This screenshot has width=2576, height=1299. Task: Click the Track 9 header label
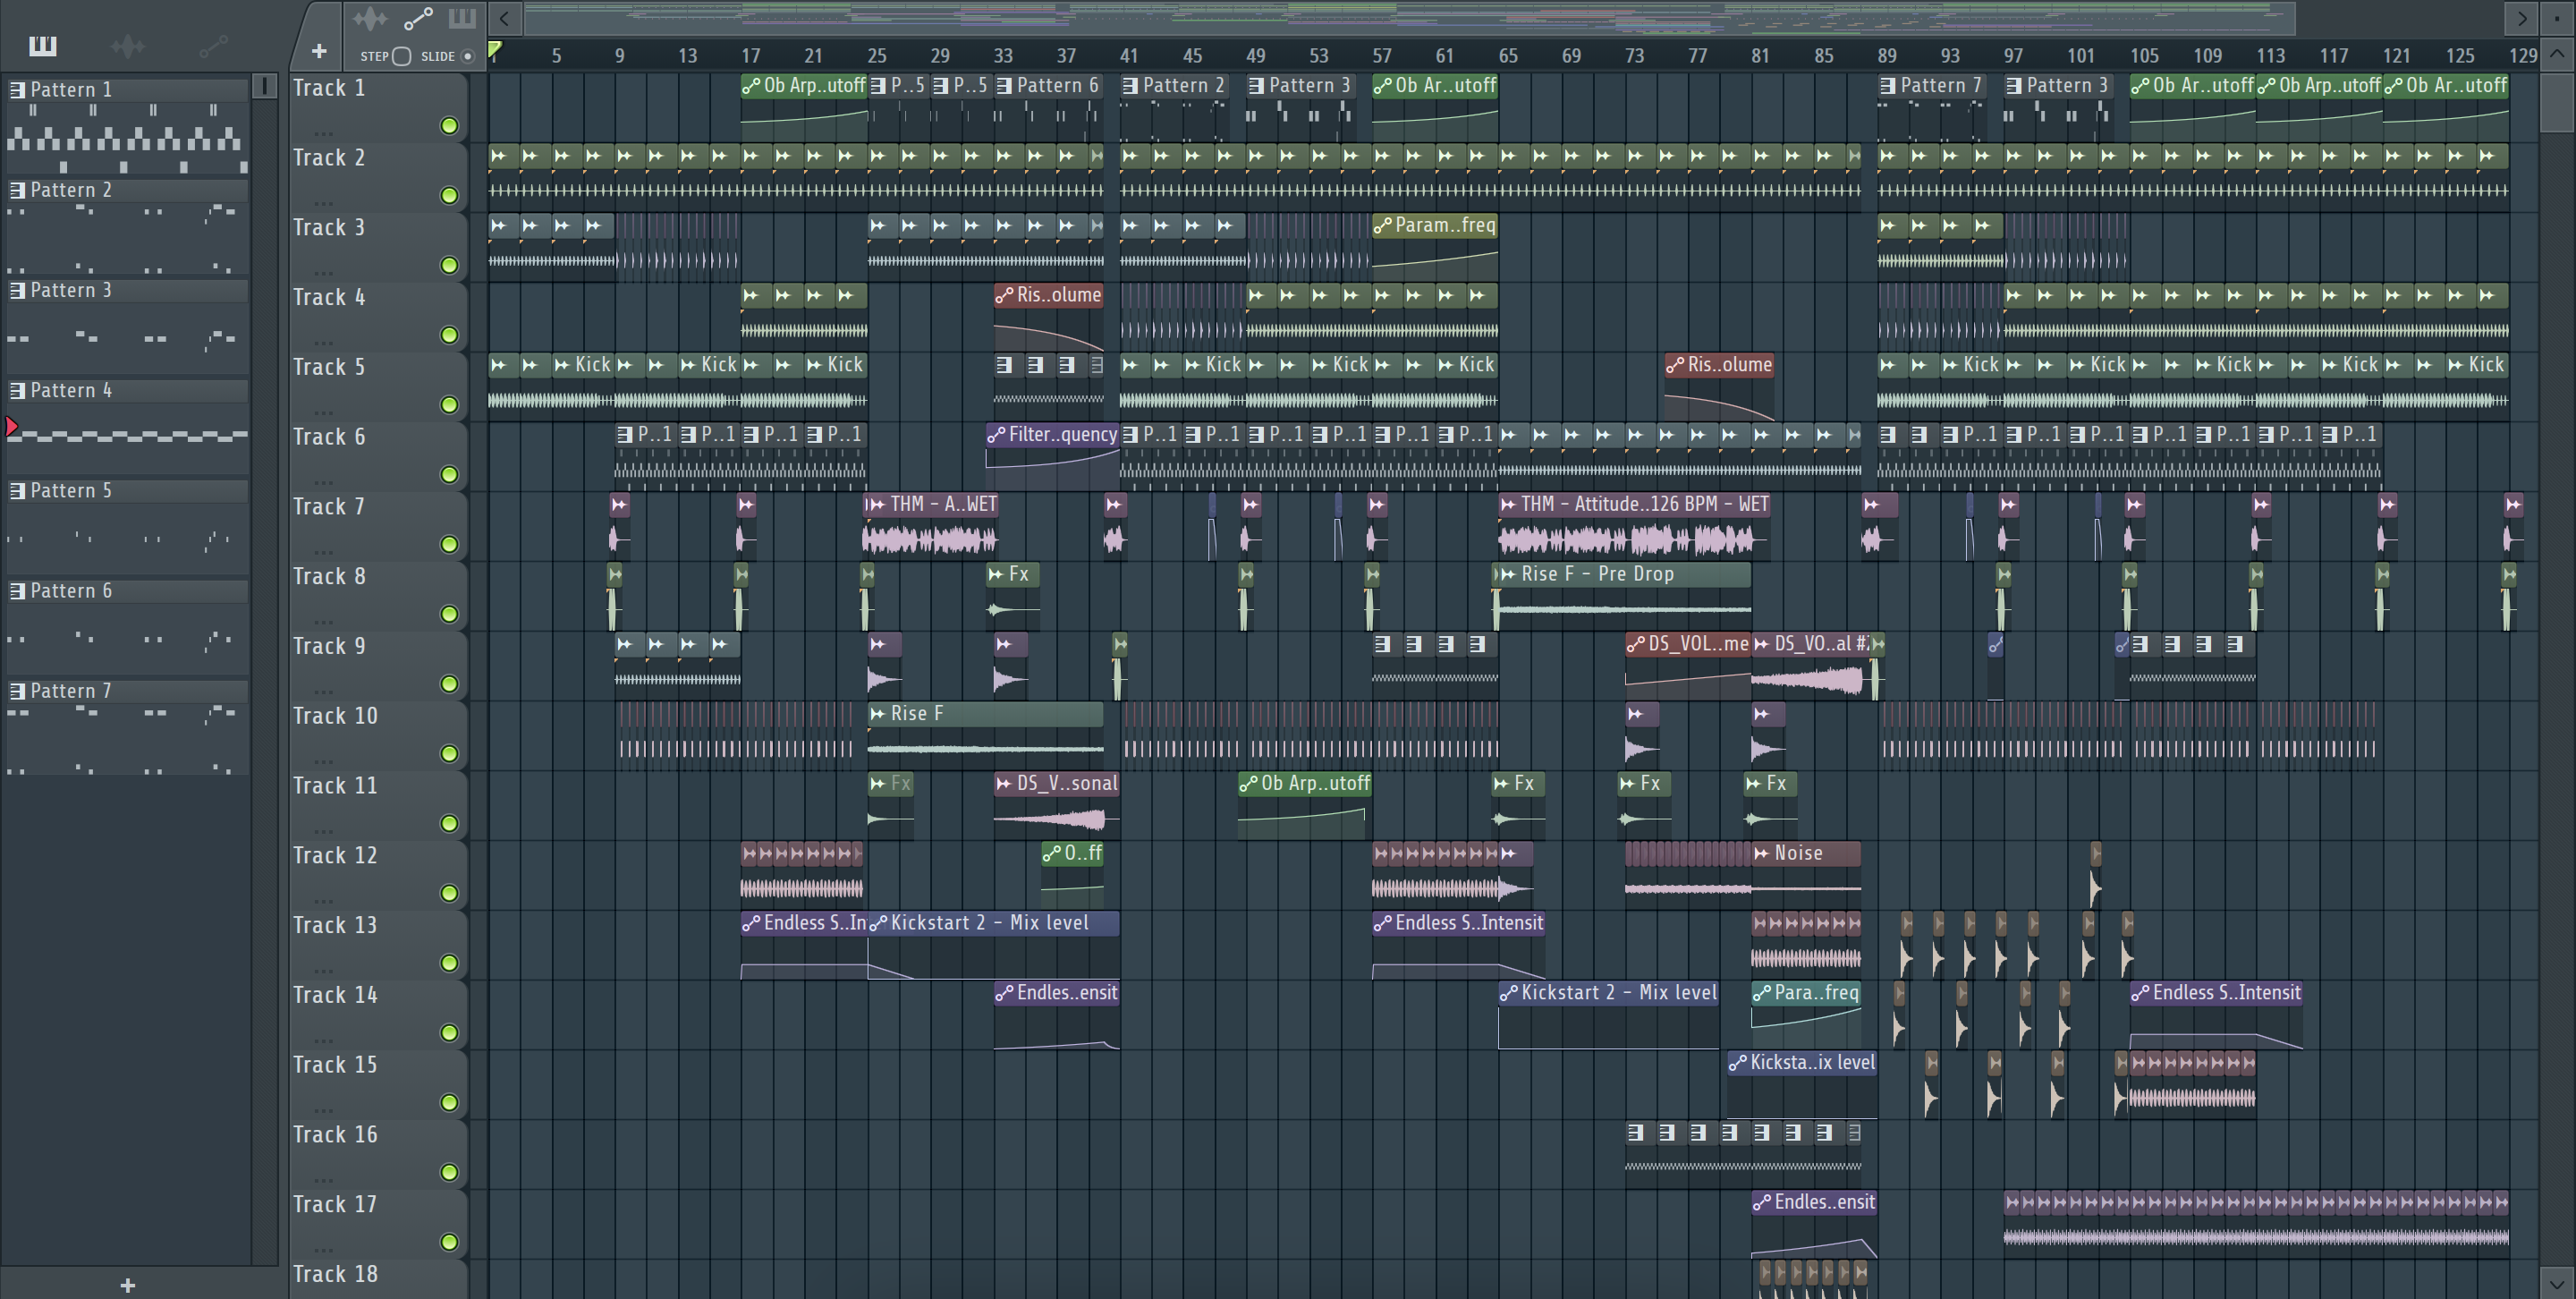(x=329, y=646)
